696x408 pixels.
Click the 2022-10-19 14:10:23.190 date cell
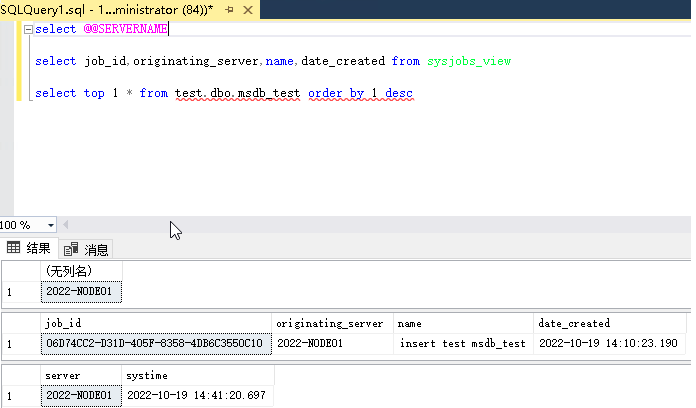tap(608, 343)
